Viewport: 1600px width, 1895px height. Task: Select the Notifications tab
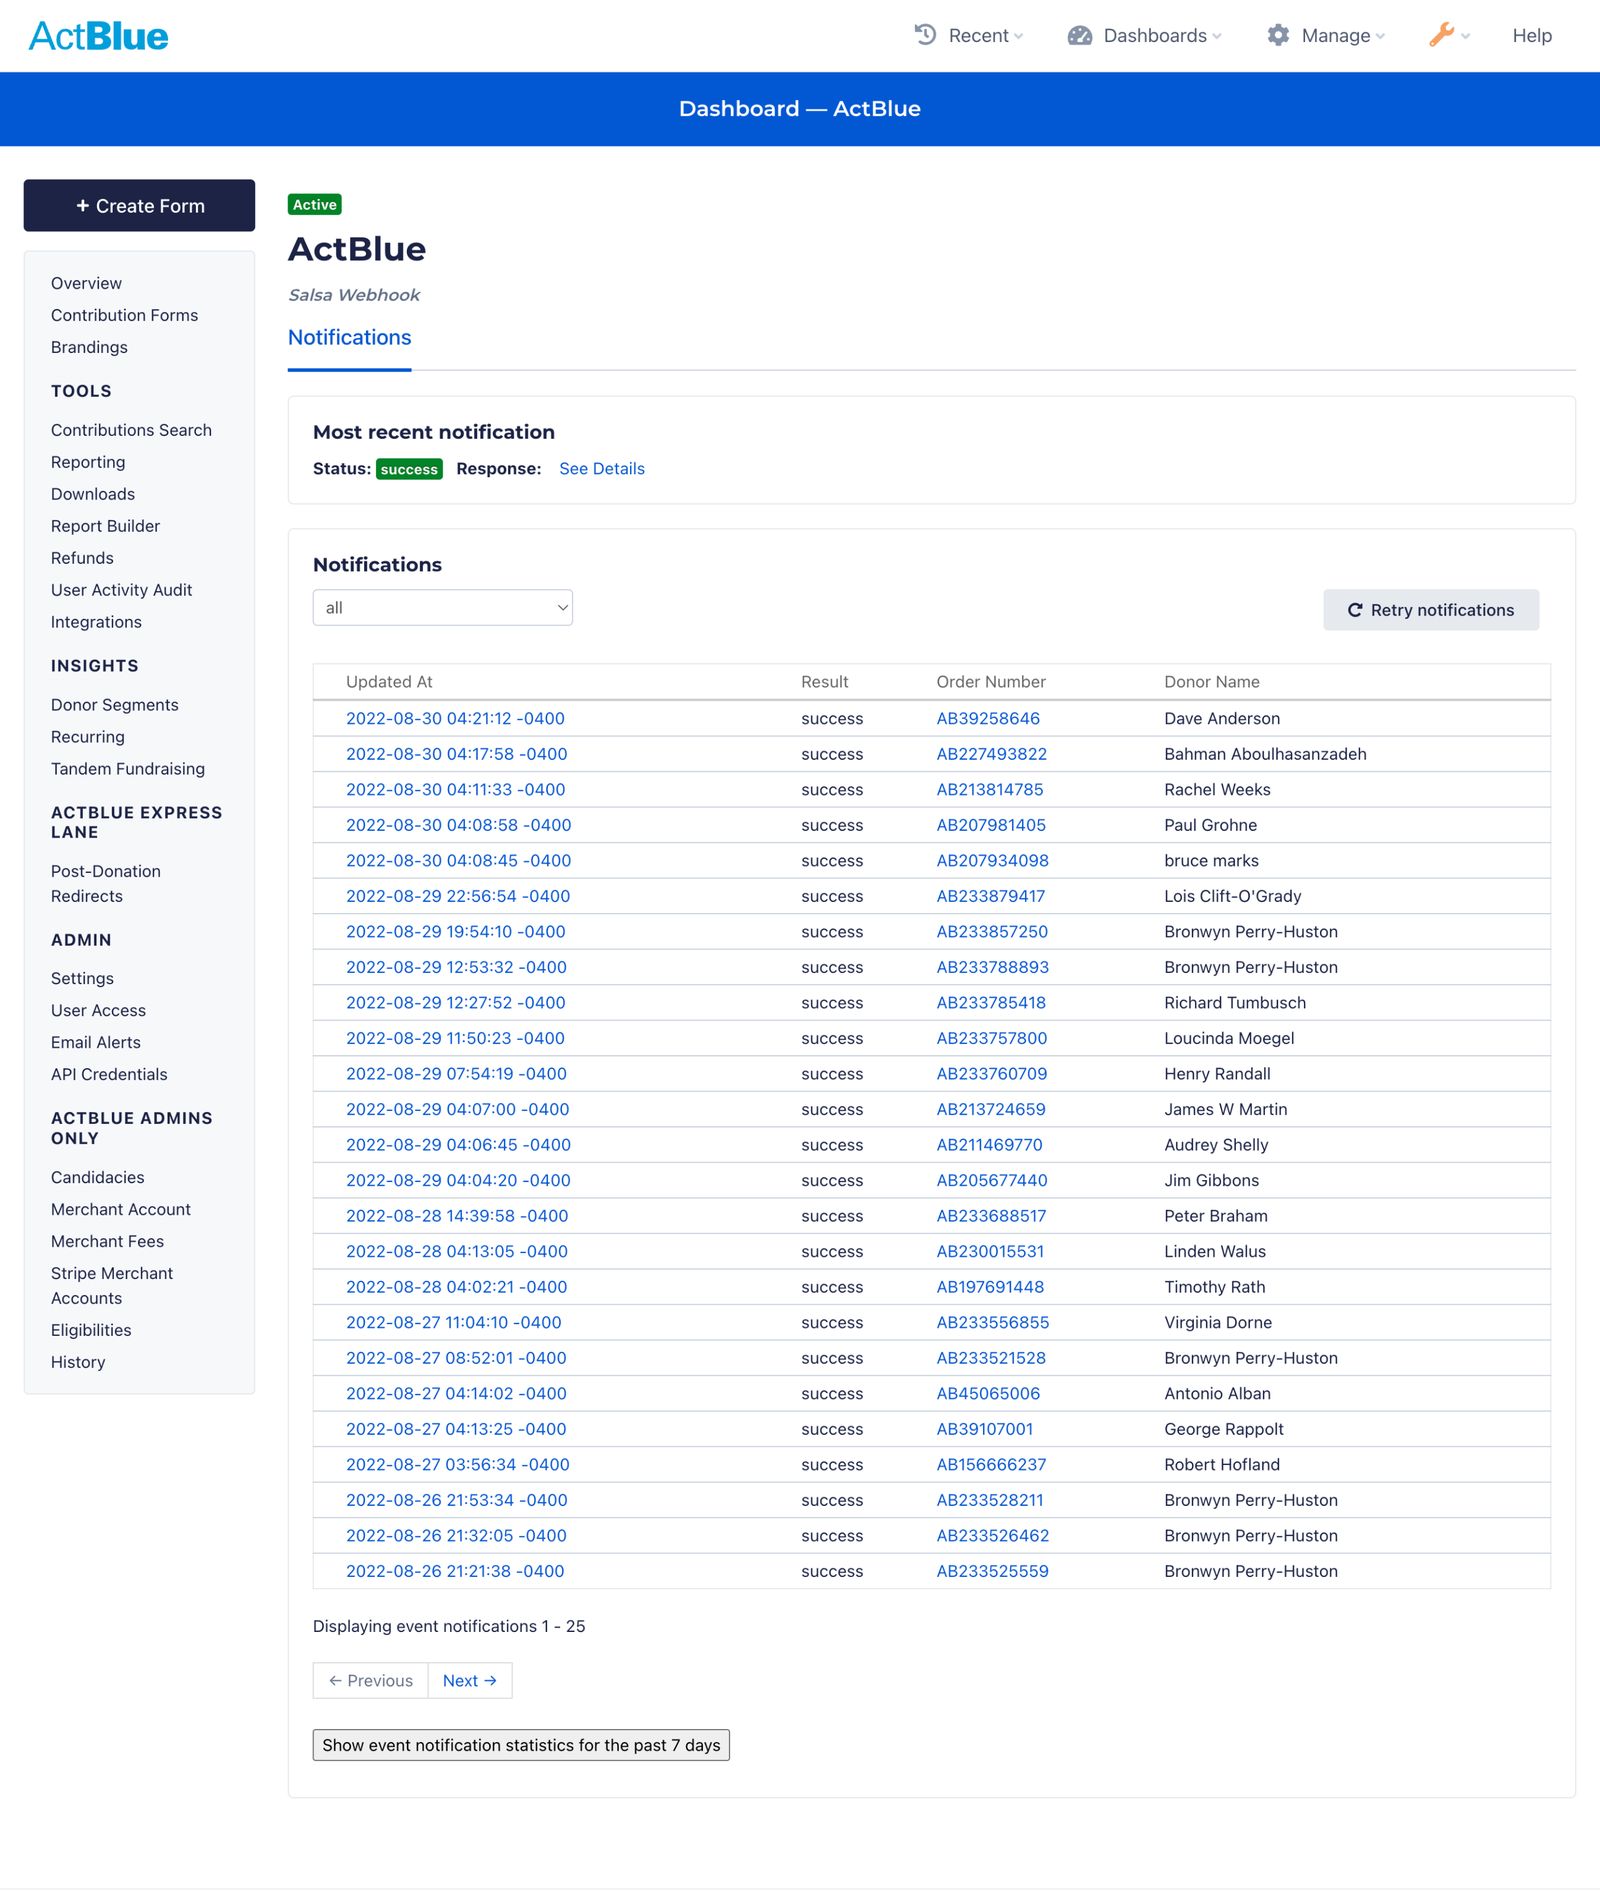(x=349, y=338)
